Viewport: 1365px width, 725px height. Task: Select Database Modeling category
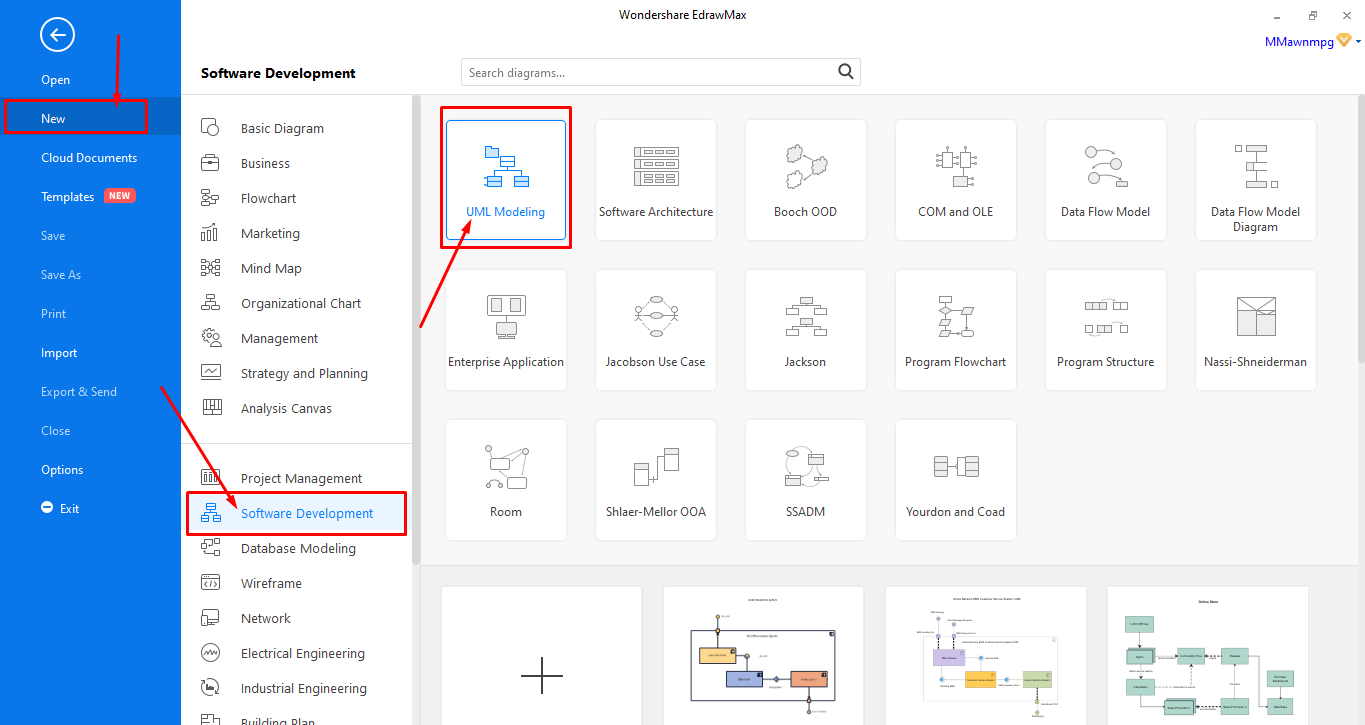coord(297,548)
